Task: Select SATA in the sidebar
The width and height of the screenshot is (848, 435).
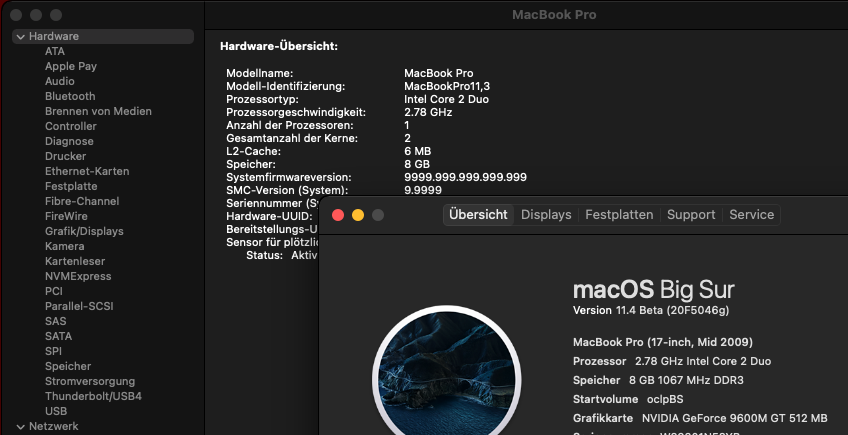Action: (x=58, y=337)
